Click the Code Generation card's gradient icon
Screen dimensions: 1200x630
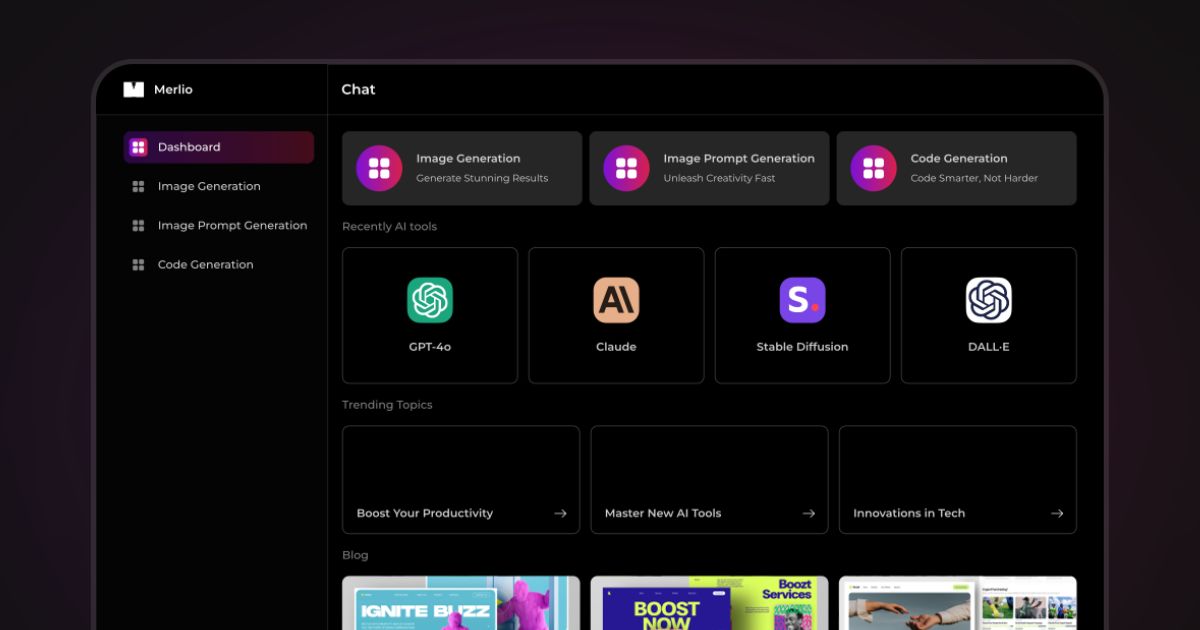[x=874, y=168]
